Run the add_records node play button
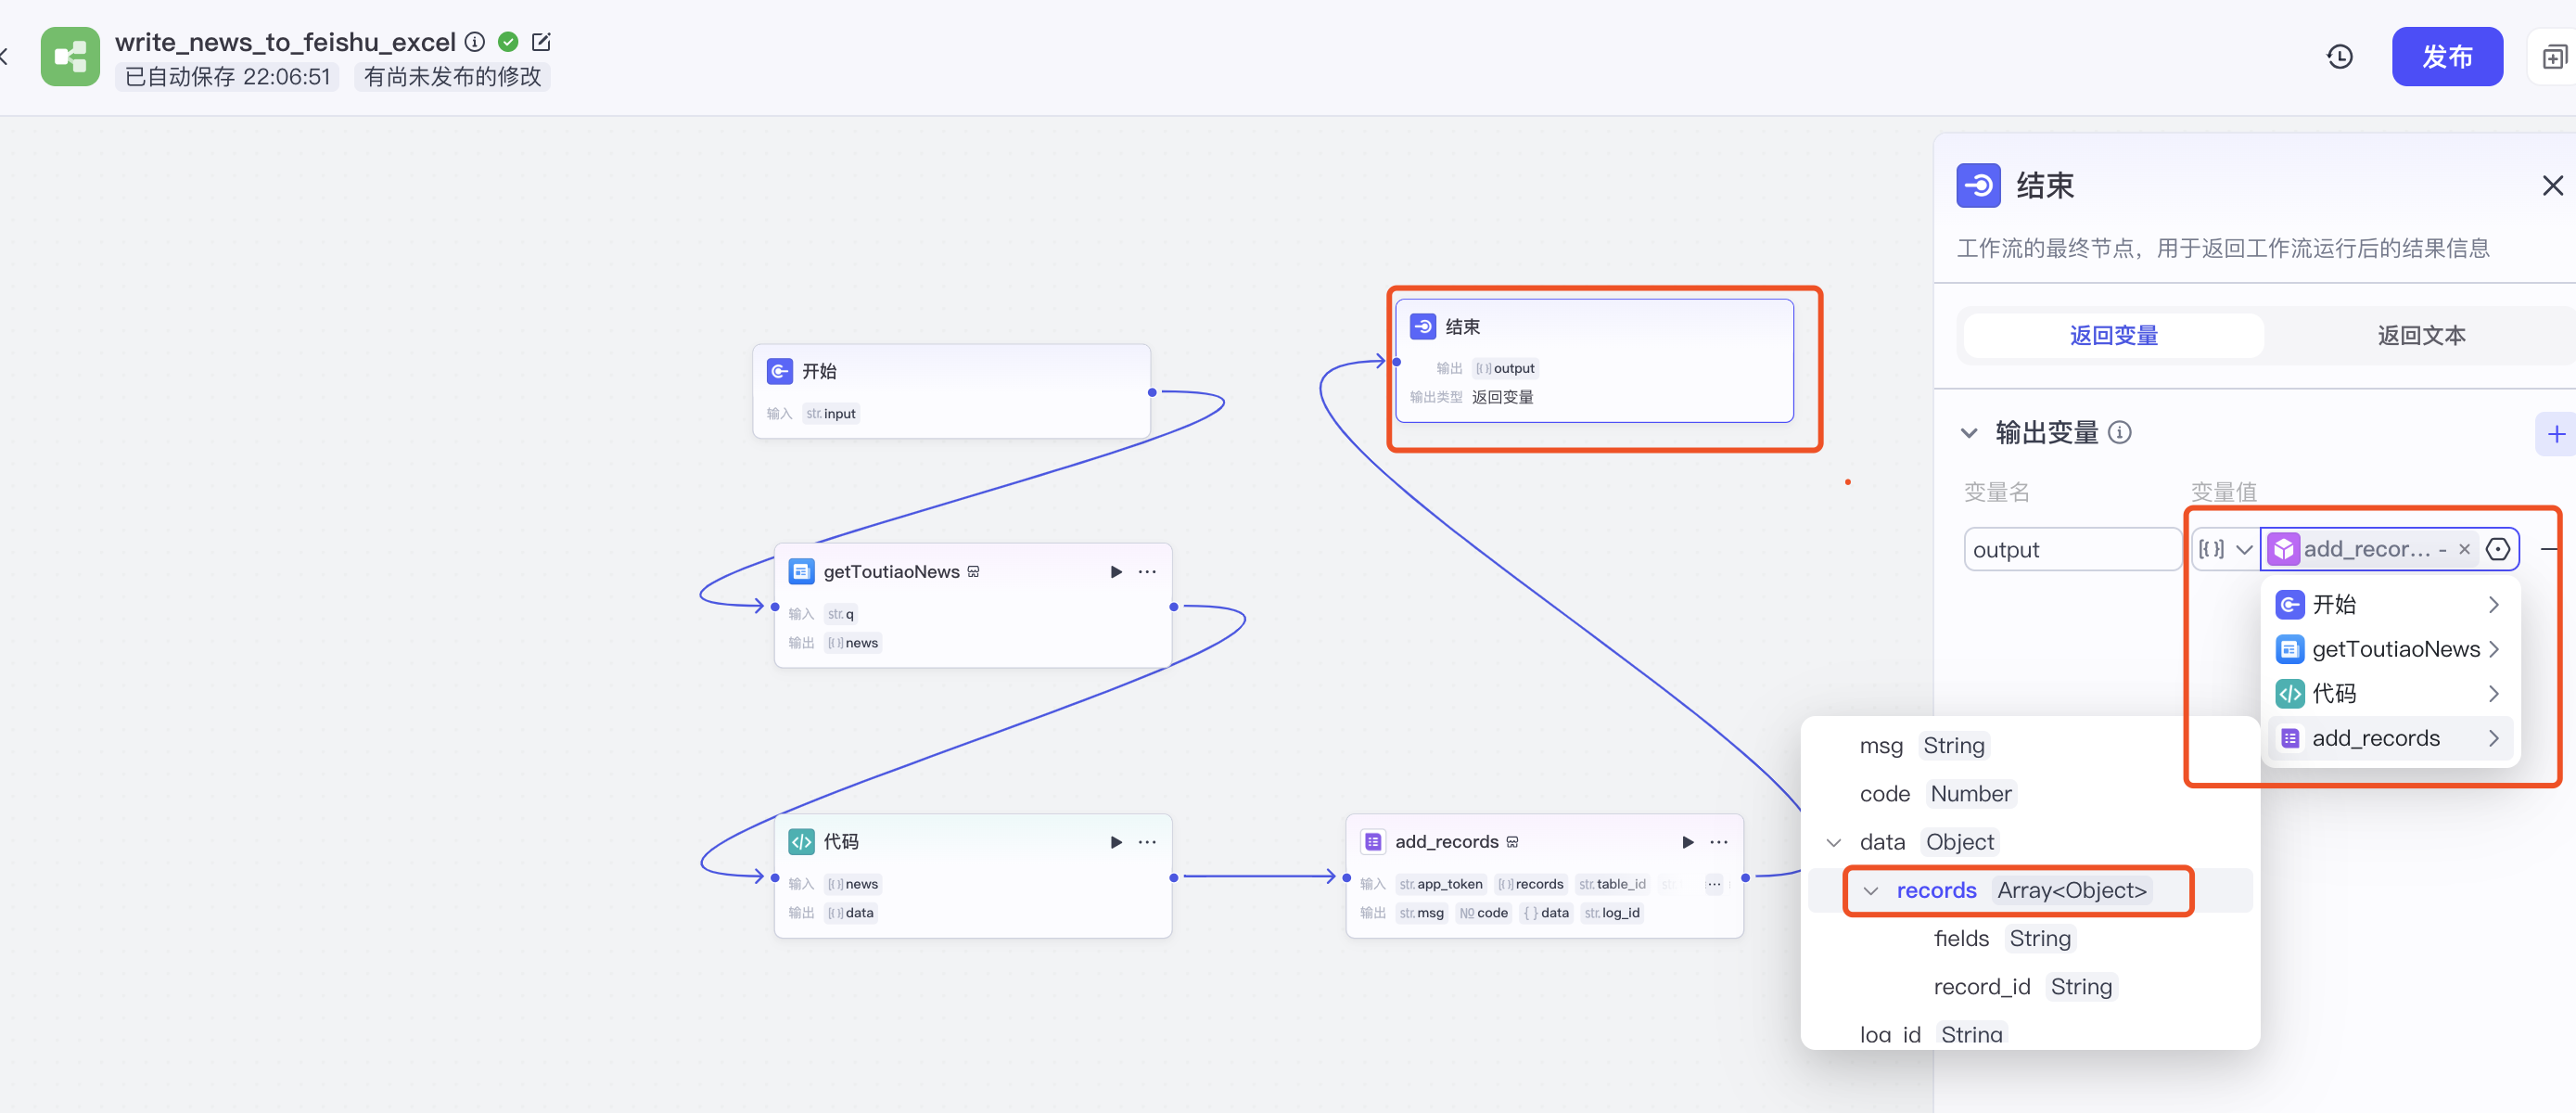The image size is (2576, 1113). click(1687, 842)
